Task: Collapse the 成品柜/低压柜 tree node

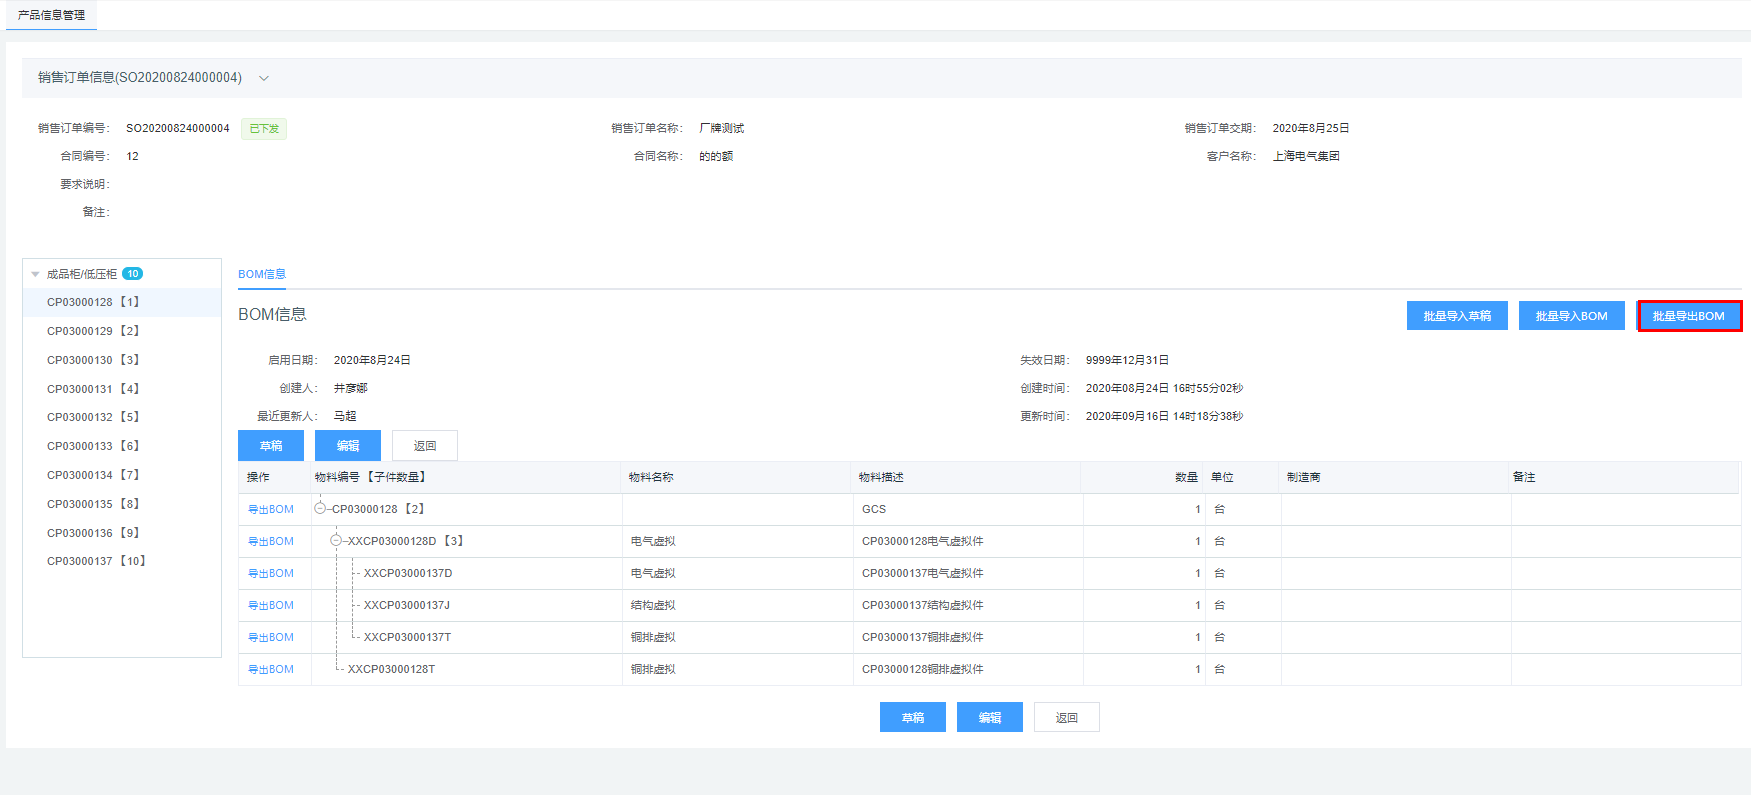Action: [36, 274]
